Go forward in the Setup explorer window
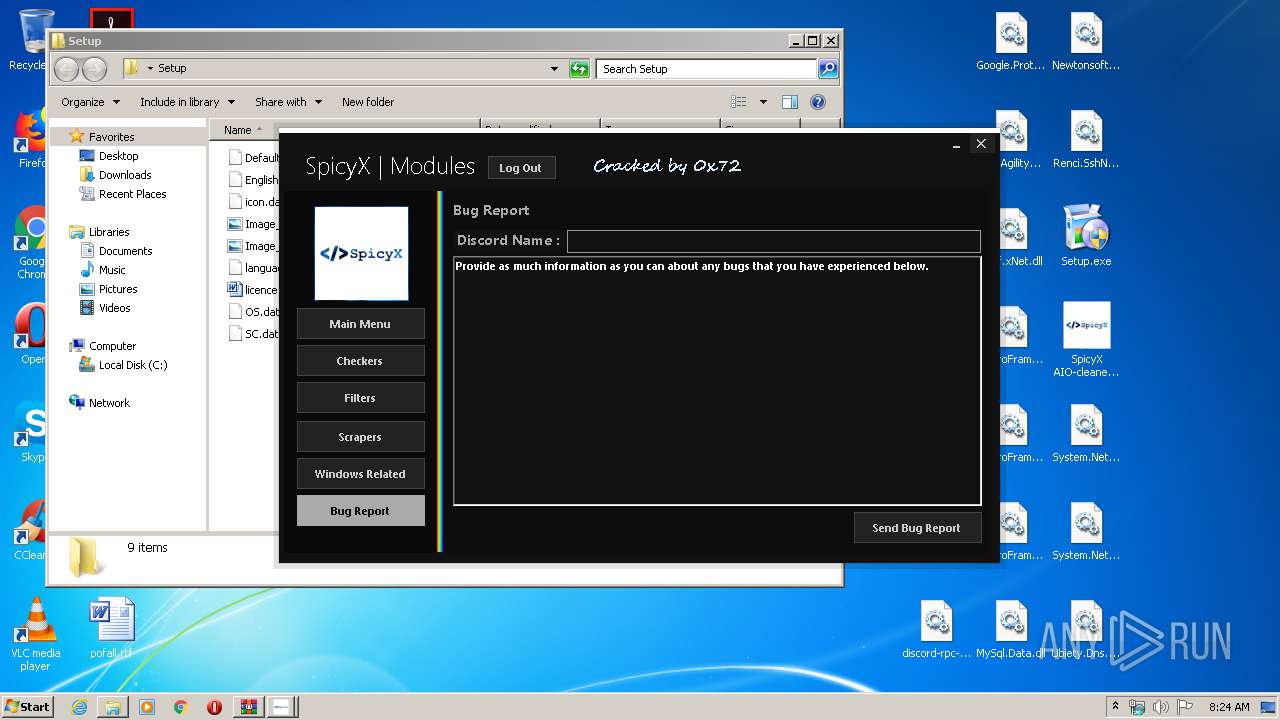This screenshot has height=720, width=1280. click(94, 69)
